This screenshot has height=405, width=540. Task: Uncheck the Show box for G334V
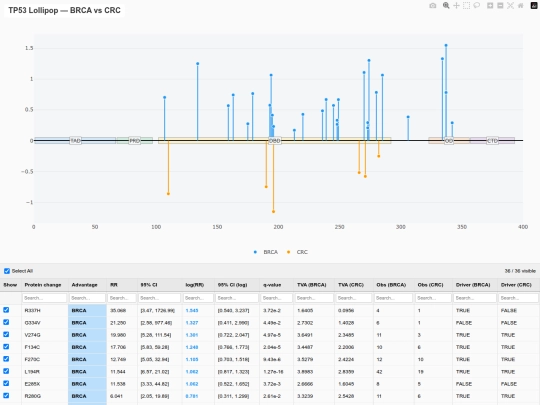tap(6, 322)
